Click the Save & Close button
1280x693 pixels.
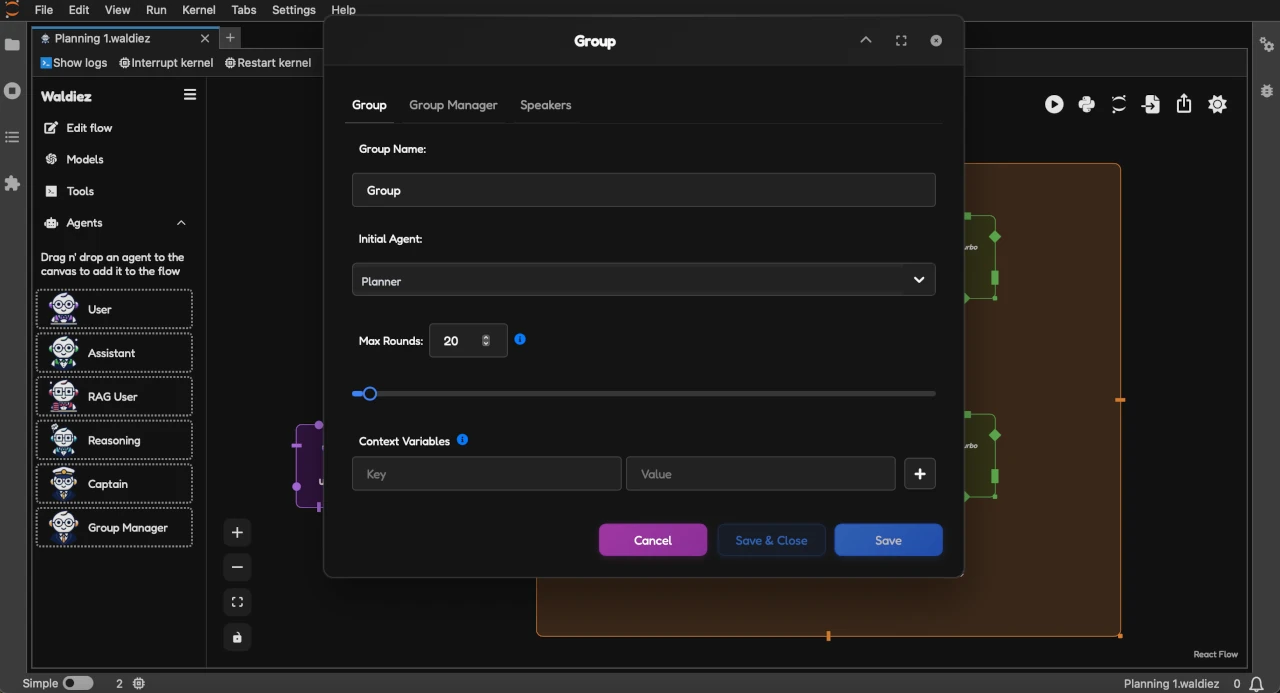[771, 540]
